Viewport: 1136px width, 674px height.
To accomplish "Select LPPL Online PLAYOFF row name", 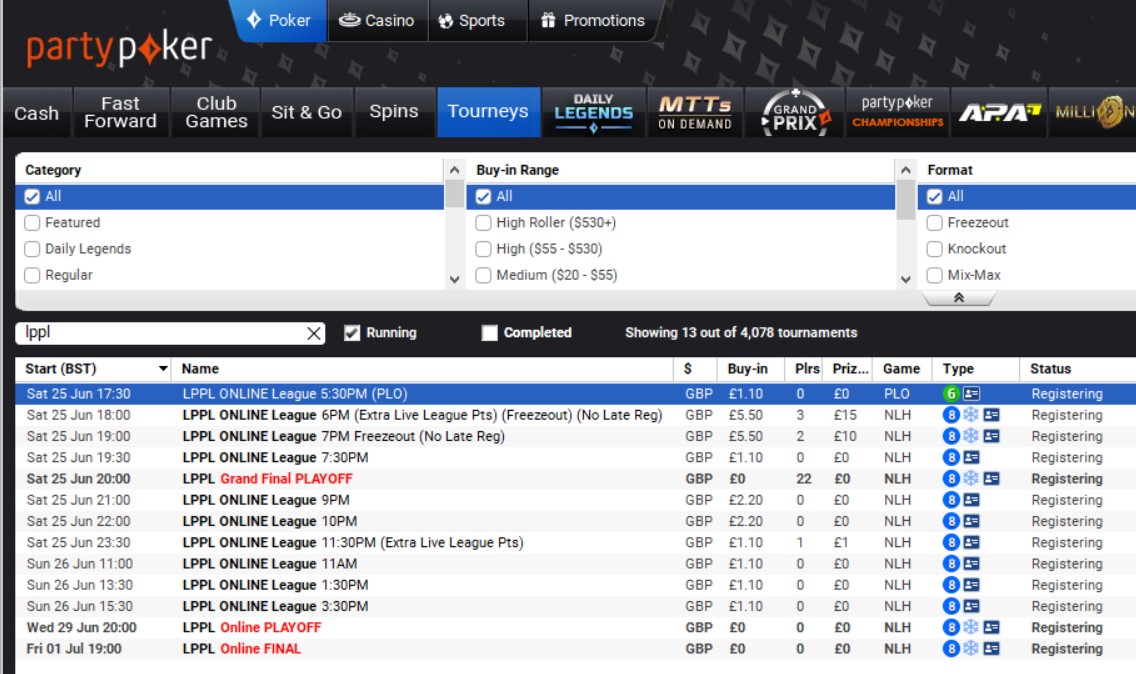I will point(251,628).
